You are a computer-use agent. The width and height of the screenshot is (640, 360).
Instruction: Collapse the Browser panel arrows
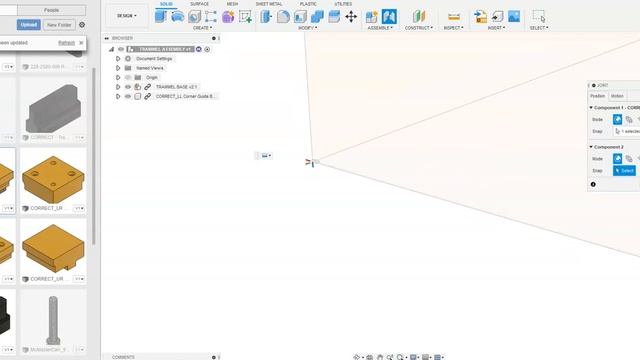pyautogui.click(x=107, y=38)
